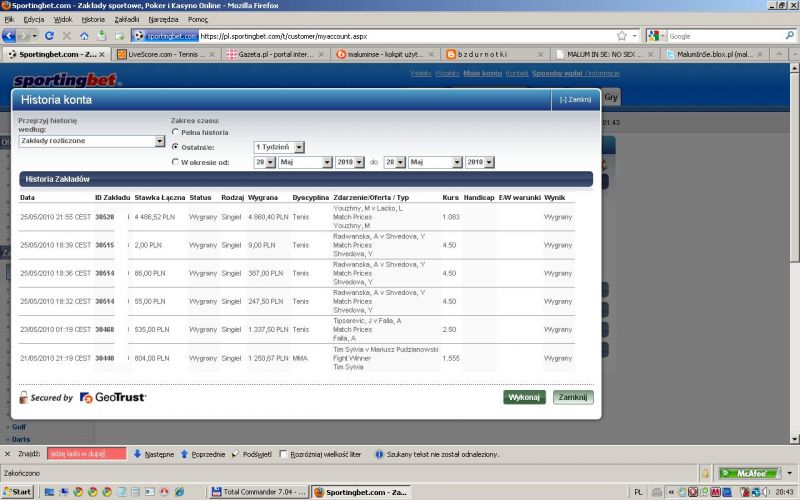800x500 pixels.
Task: Open the start day 20 dropdown
Action: coord(264,162)
